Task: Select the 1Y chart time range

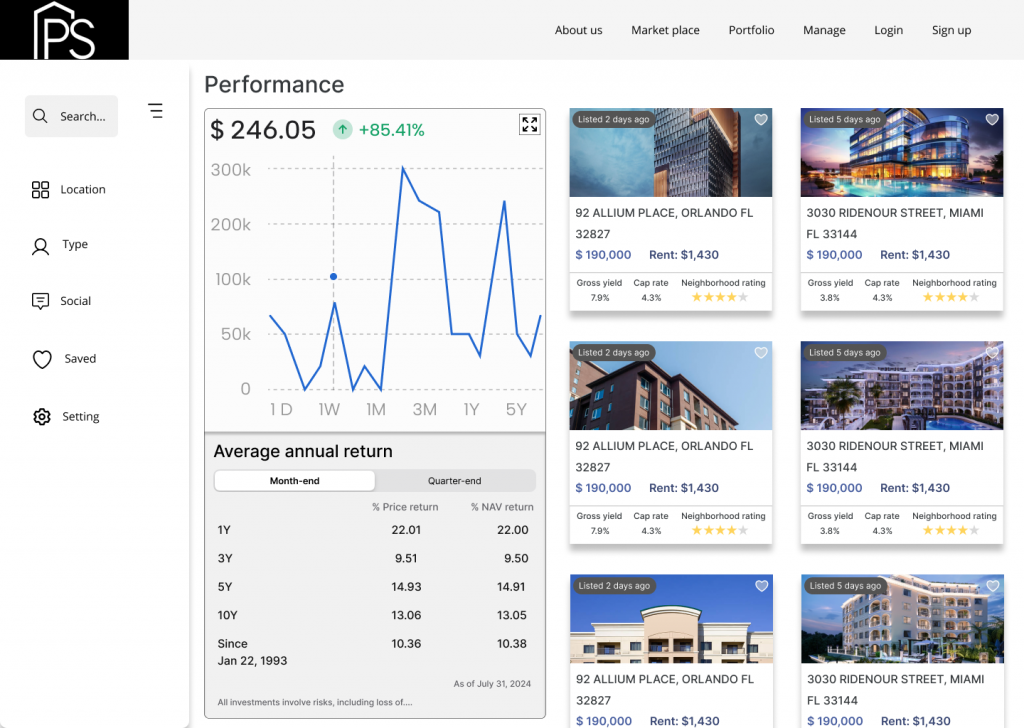Action: 471,409
